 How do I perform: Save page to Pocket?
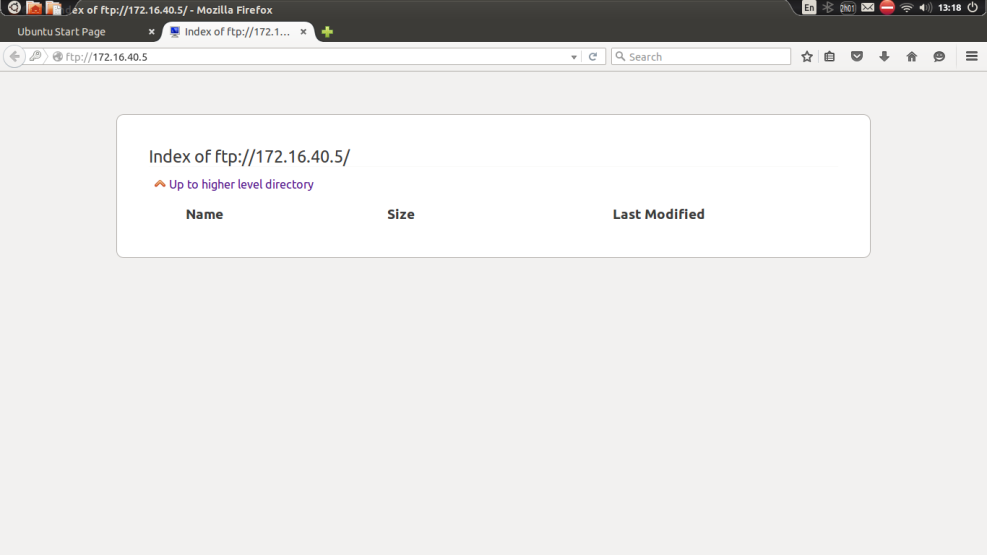coord(857,57)
